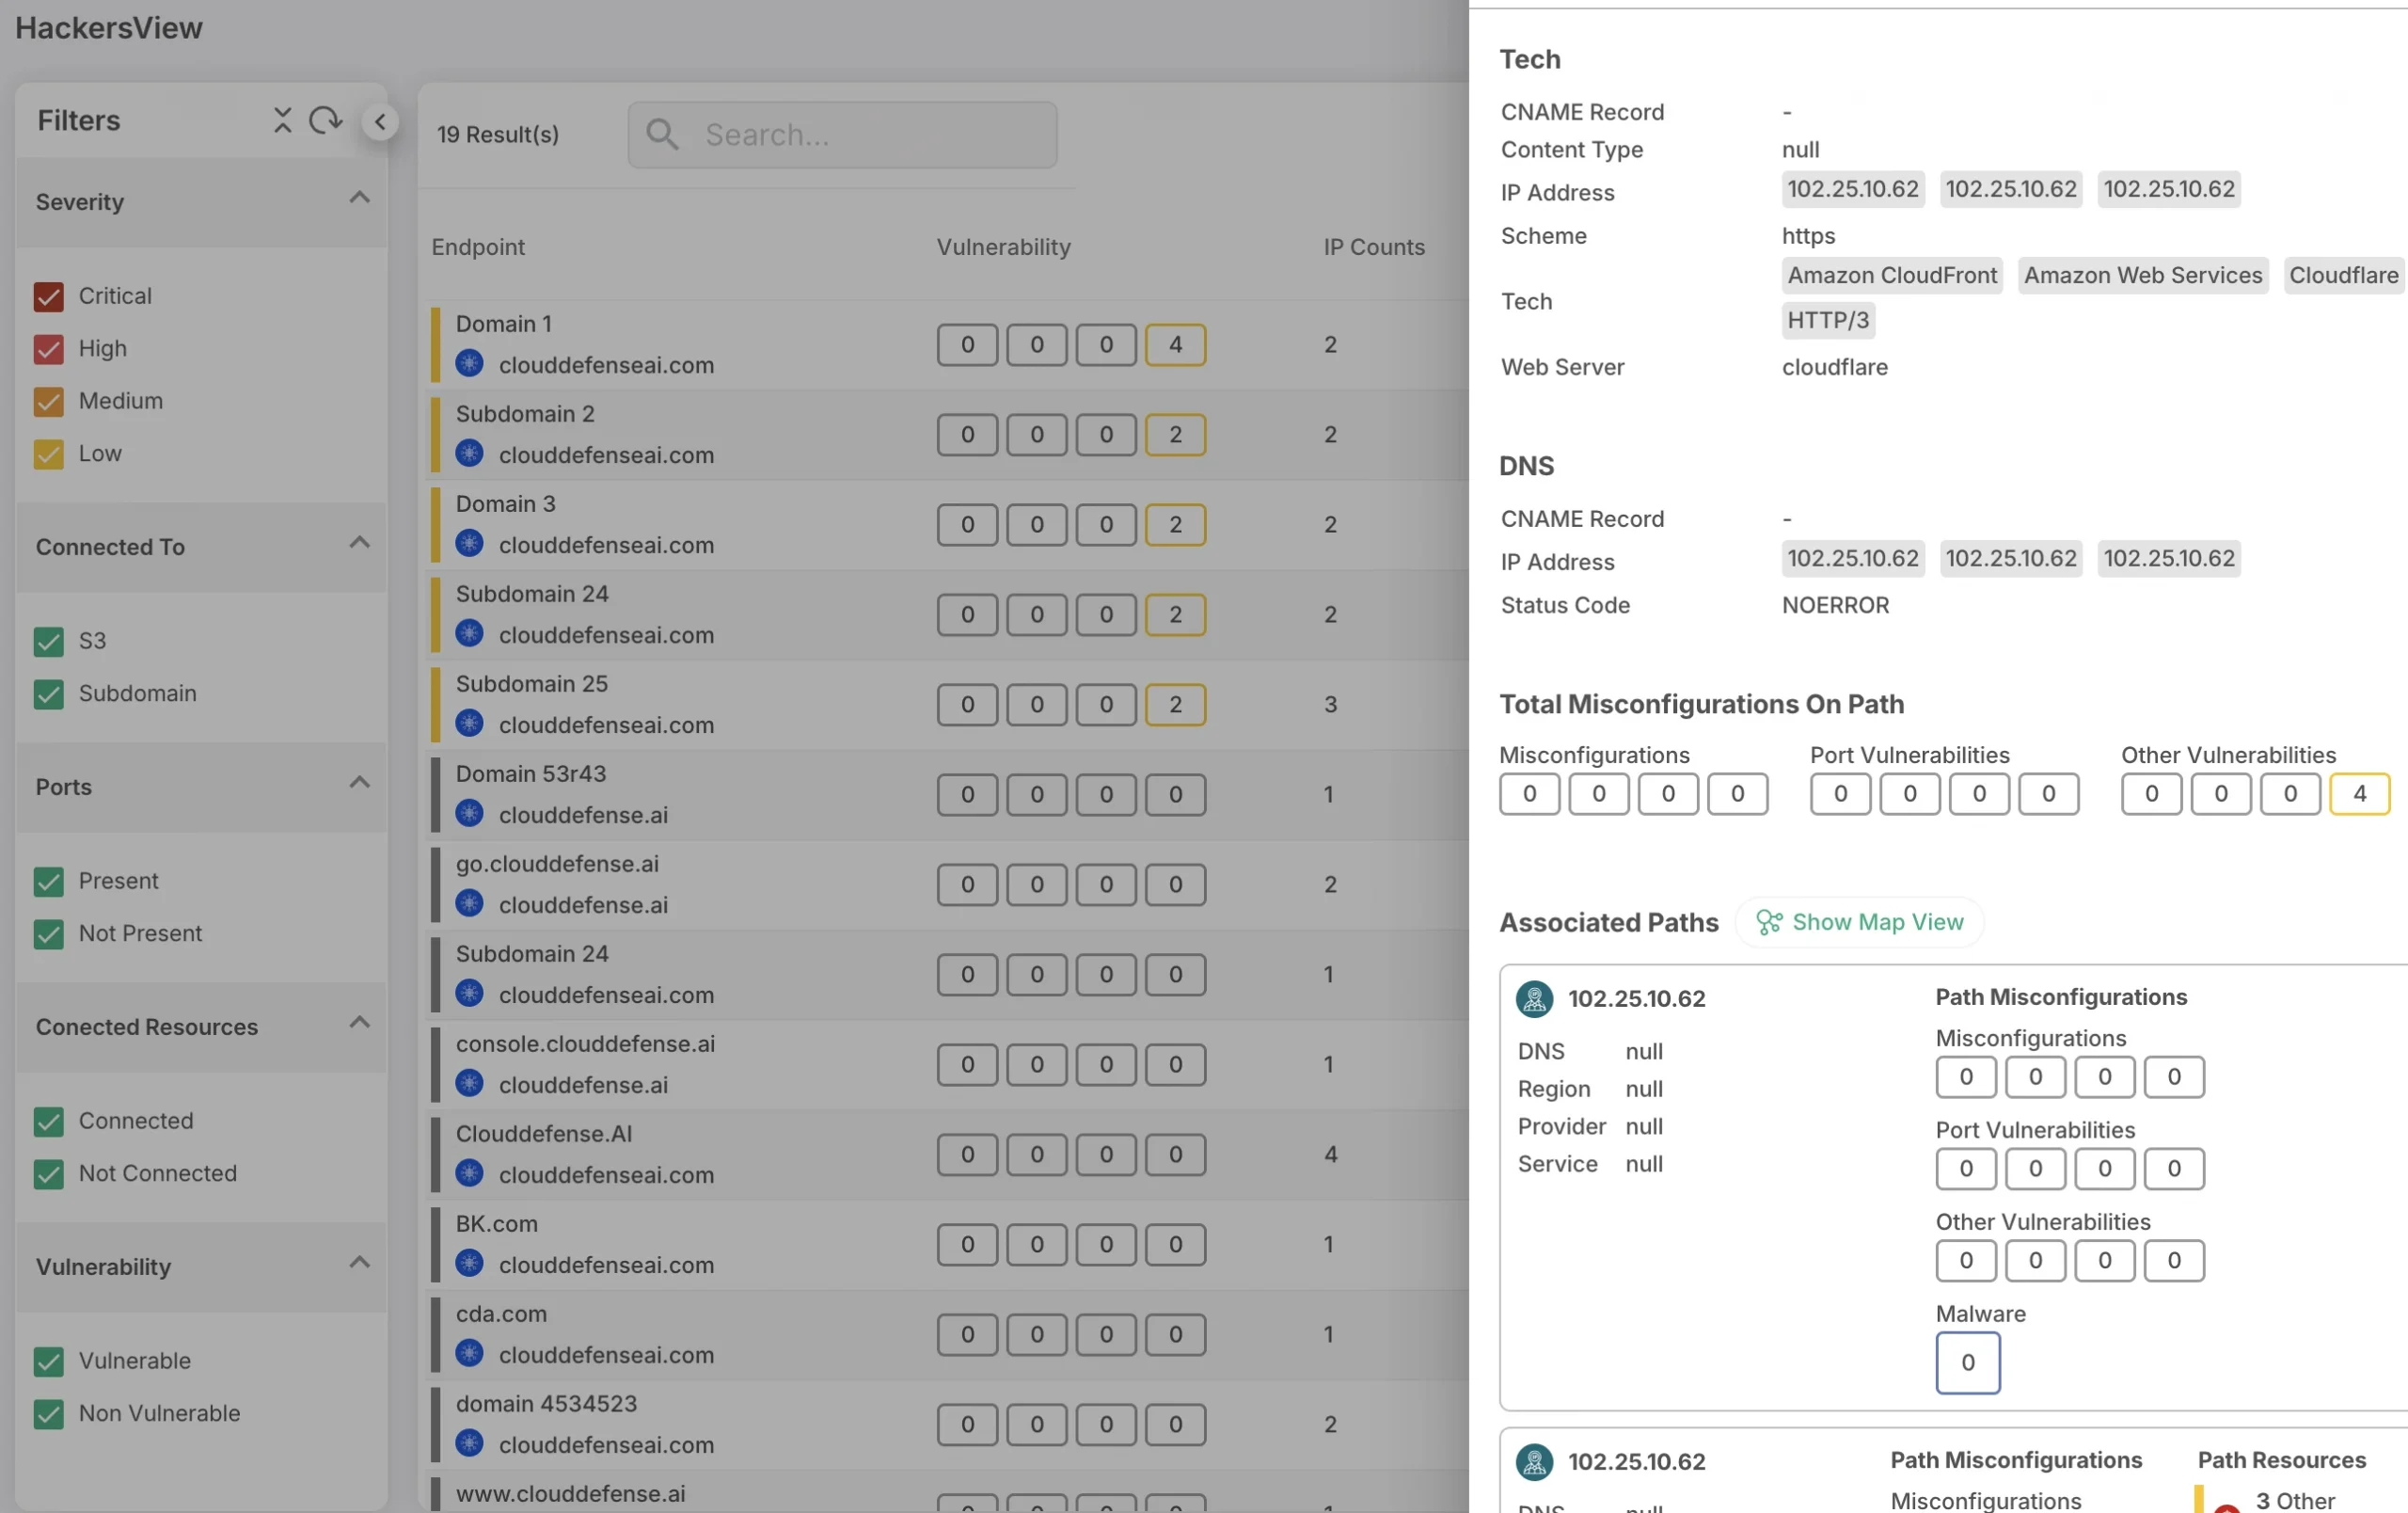Click the Domain 1 globe icon
The width and height of the screenshot is (2408, 1513).
click(x=469, y=363)
